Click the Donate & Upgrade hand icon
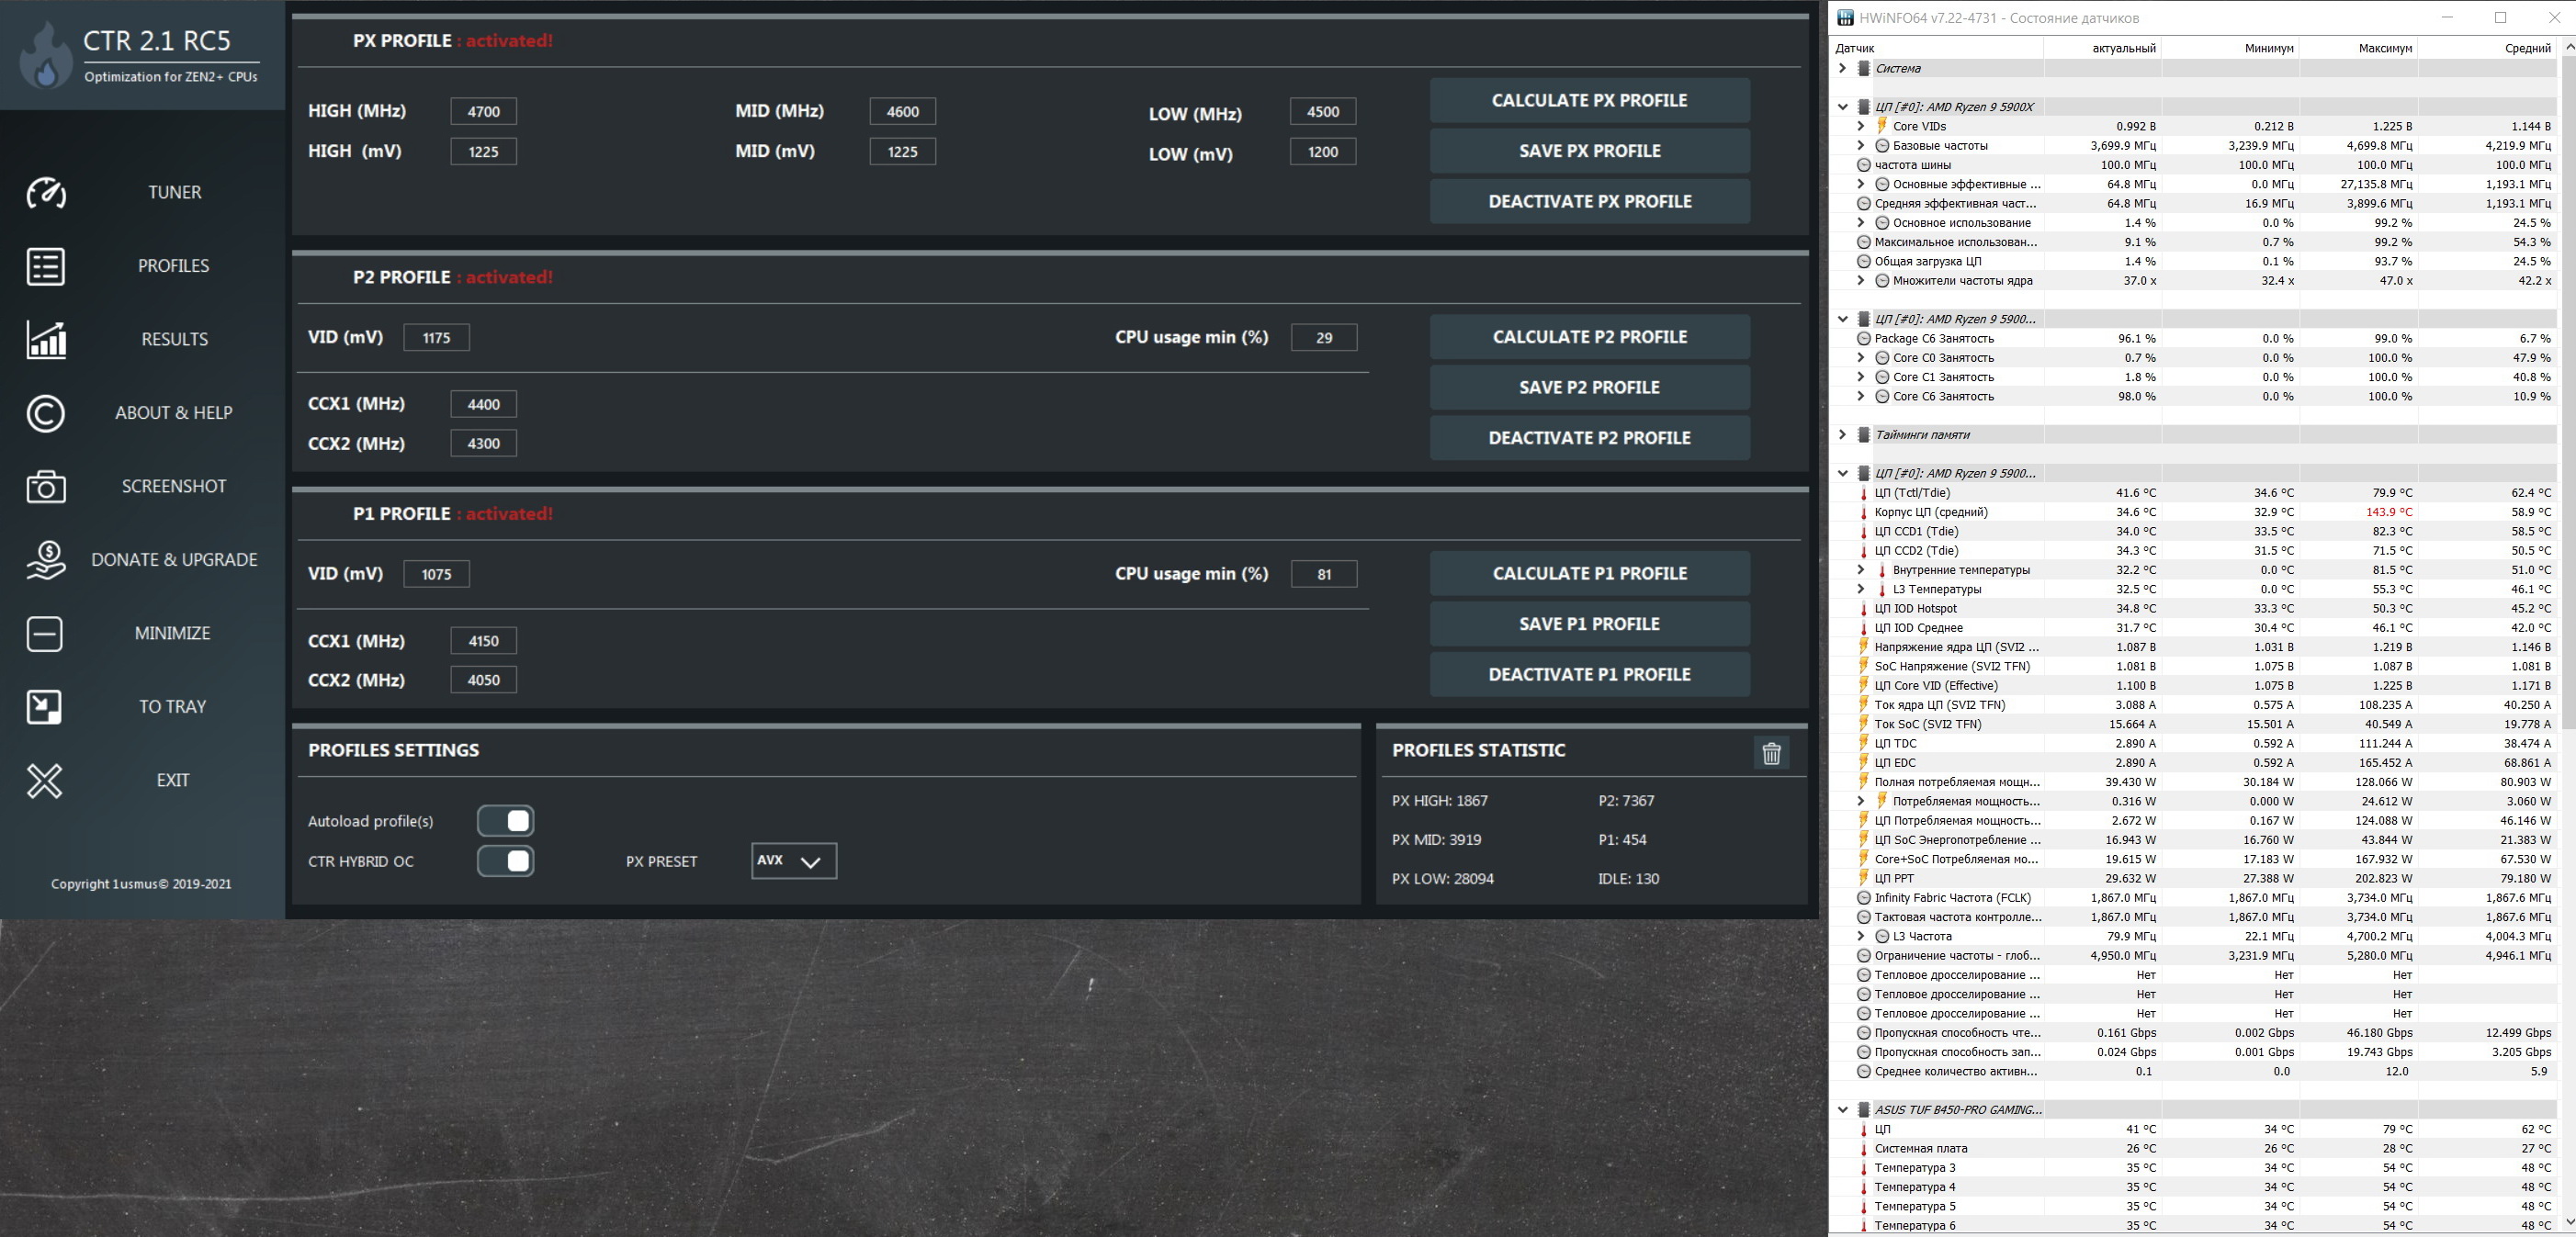 tap(46, 560)
